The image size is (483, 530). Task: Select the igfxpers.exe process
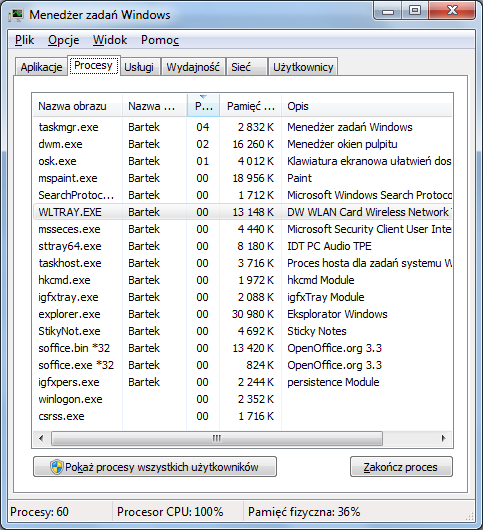[242, 382]
